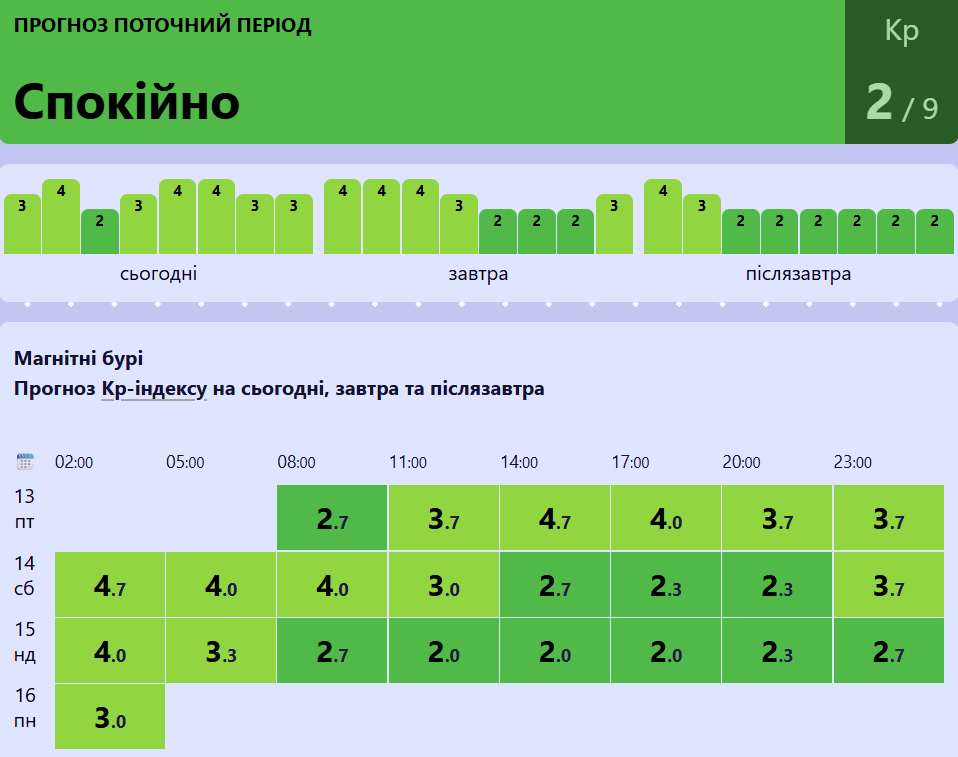Click the 23:00 column header
The width and height of the screenshot is (958, 757).
(853, 462)
